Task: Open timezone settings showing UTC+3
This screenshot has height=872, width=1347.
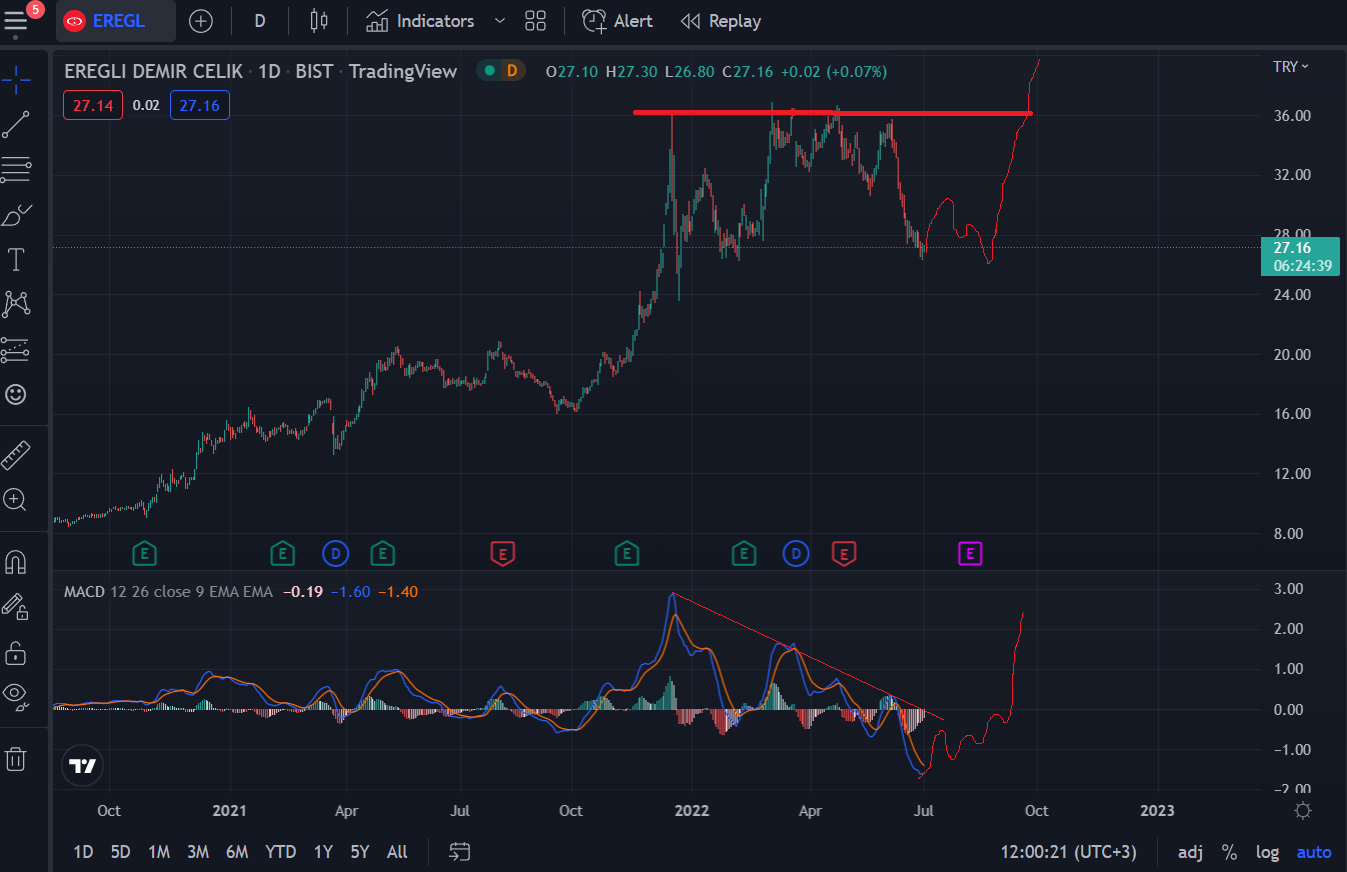Action: pyautogui.click(x=1069, y=852)
